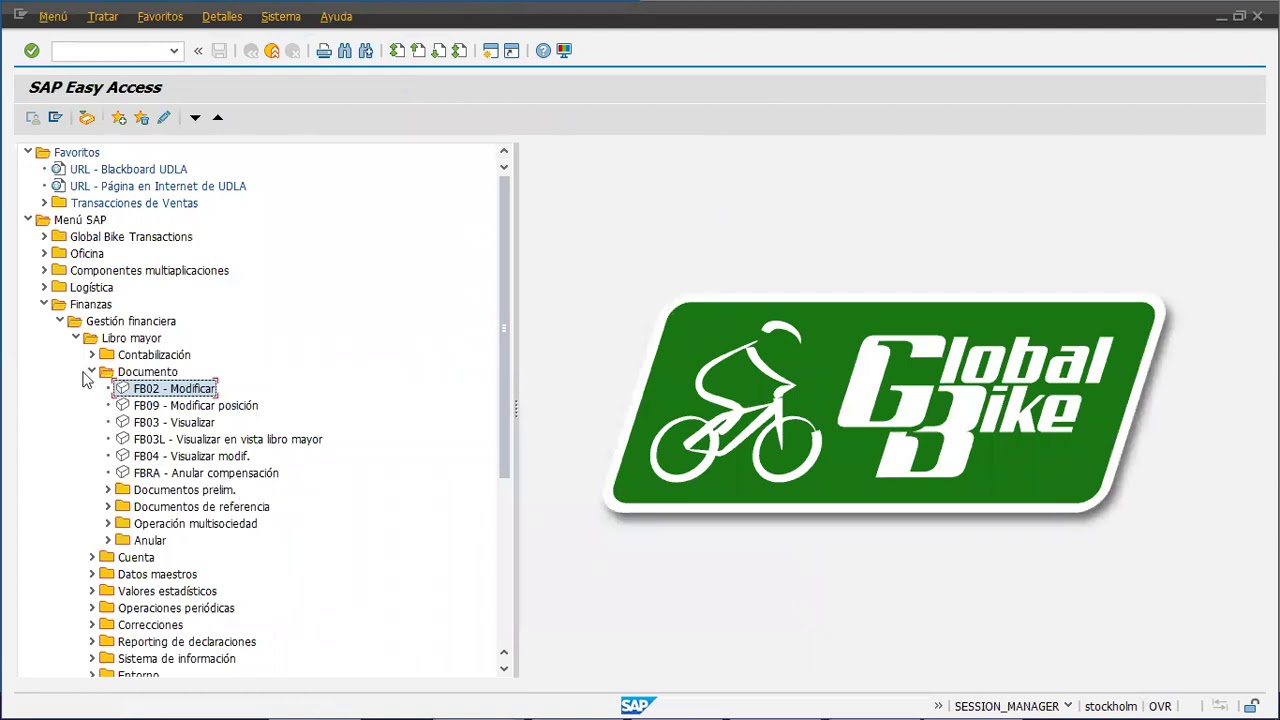
Task: Expand the Datos maestros folder
Action: 92,574
